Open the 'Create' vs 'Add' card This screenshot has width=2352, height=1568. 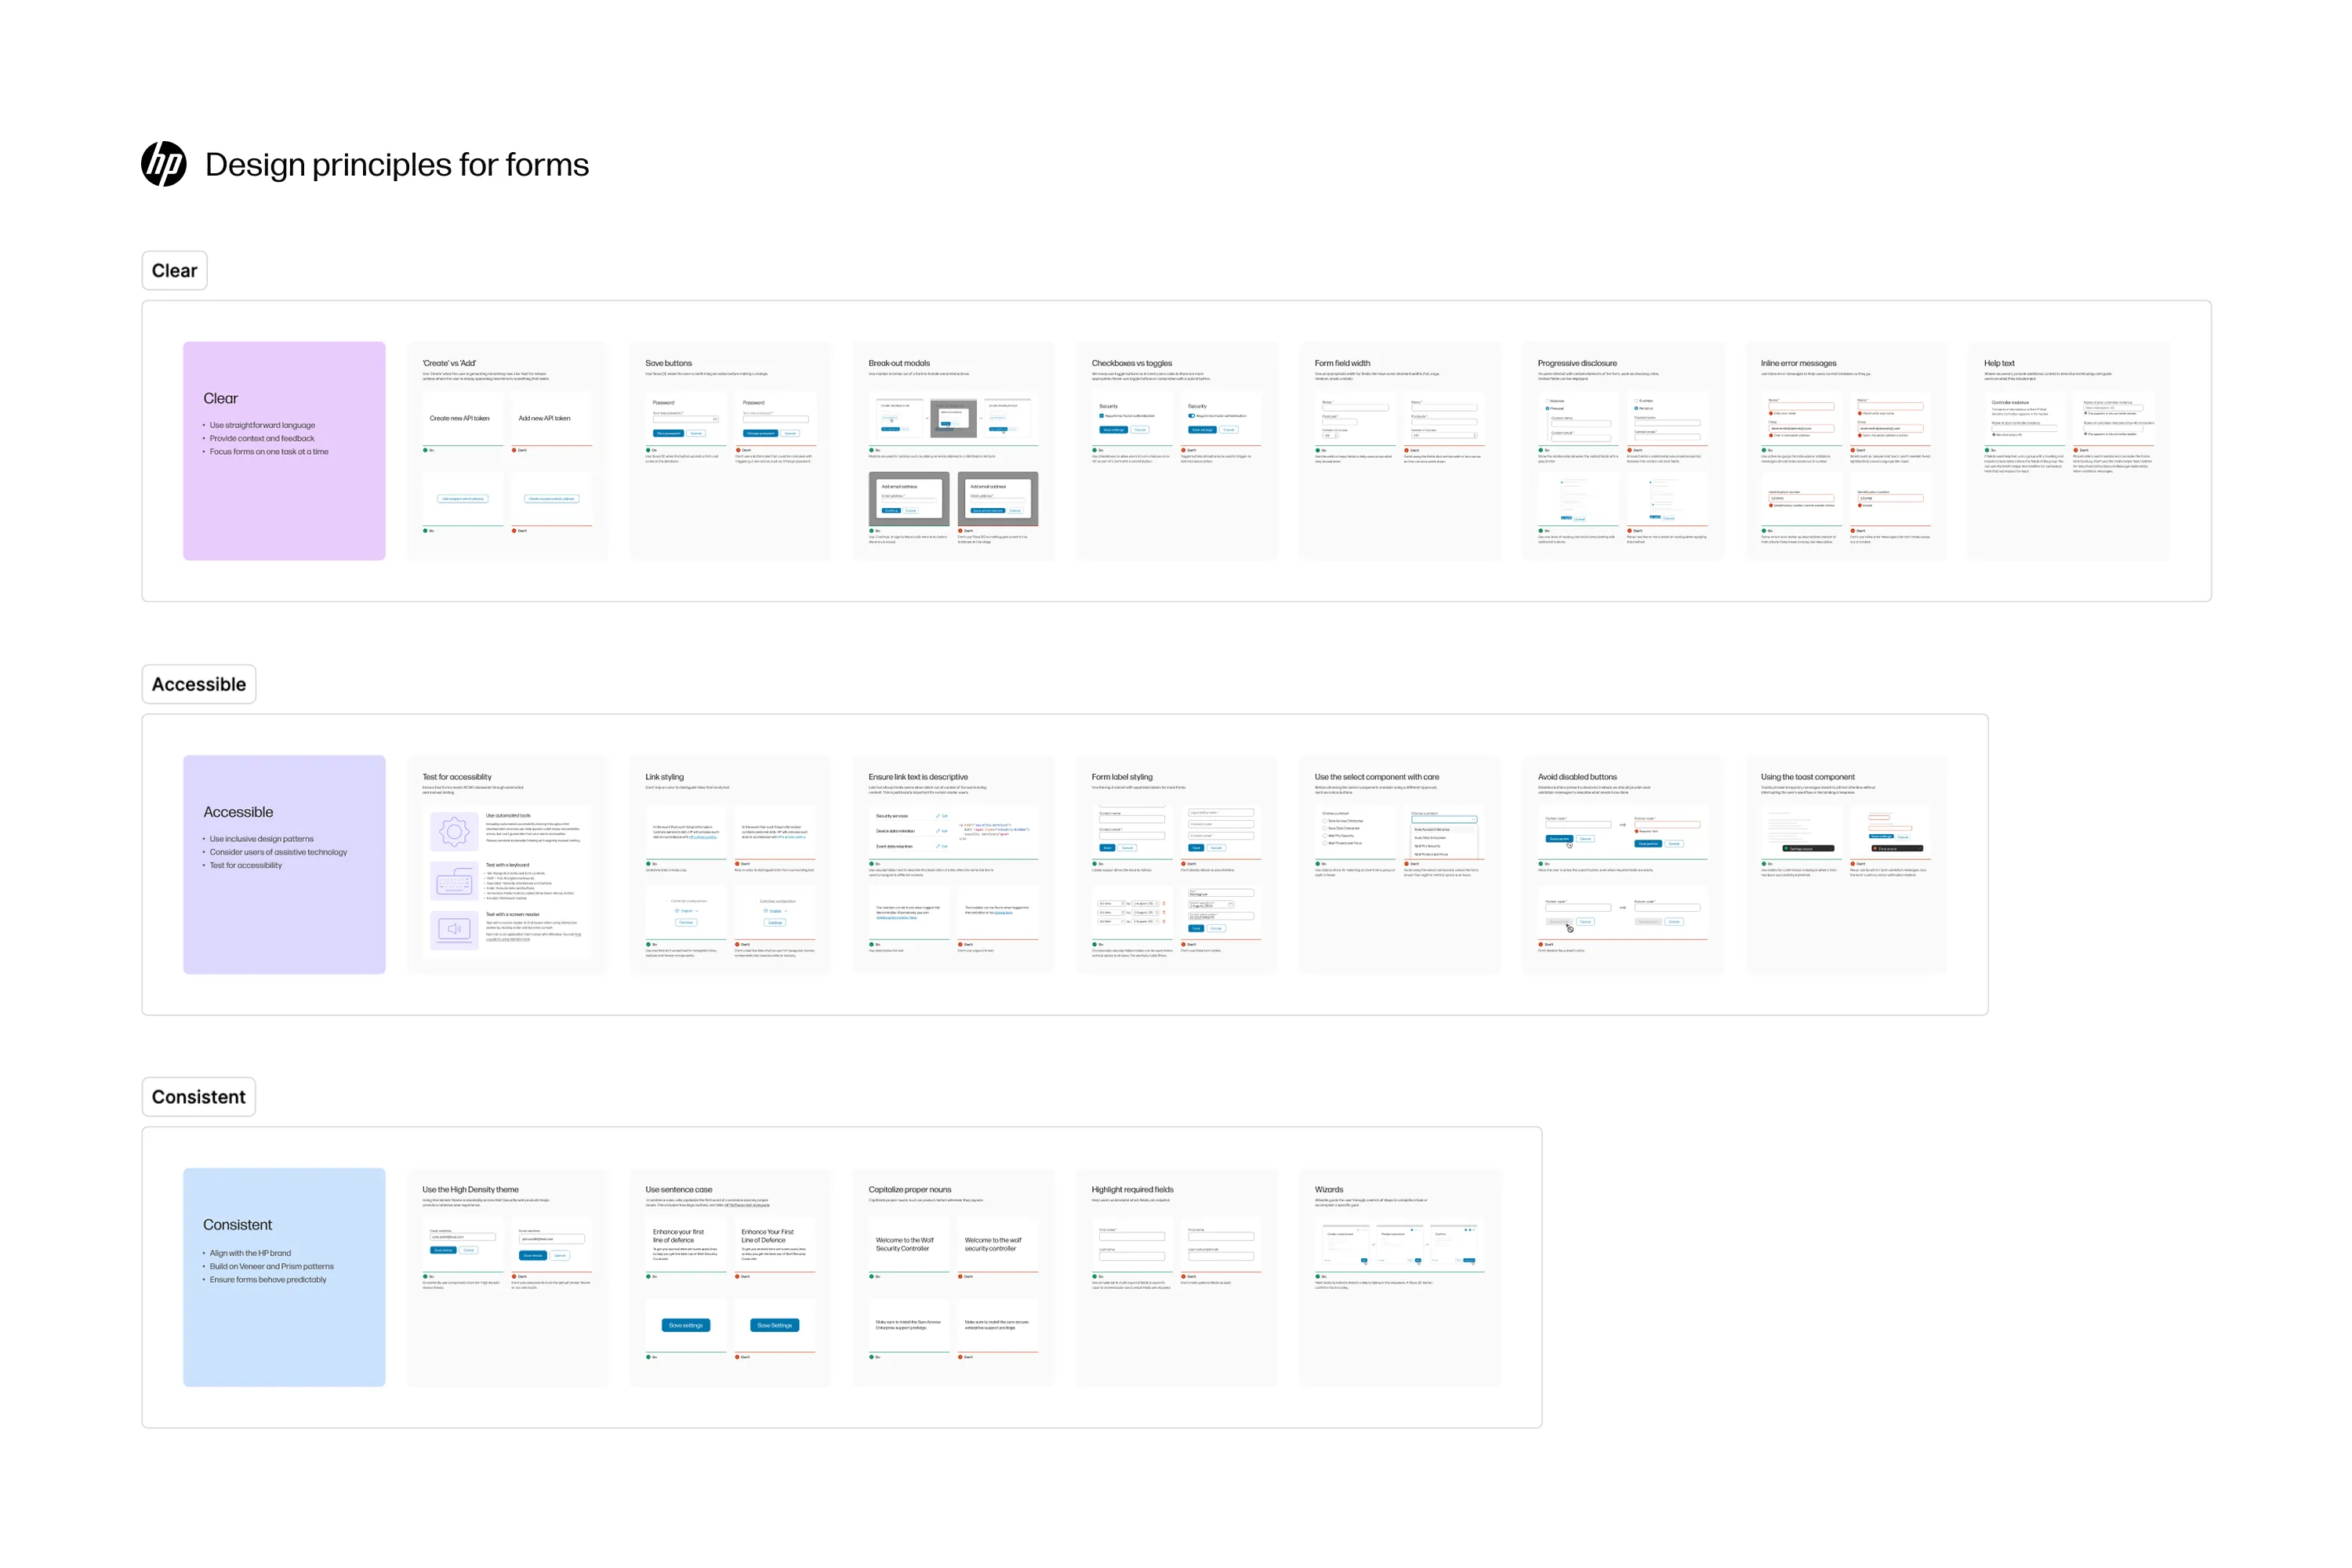tap(507, 451)
